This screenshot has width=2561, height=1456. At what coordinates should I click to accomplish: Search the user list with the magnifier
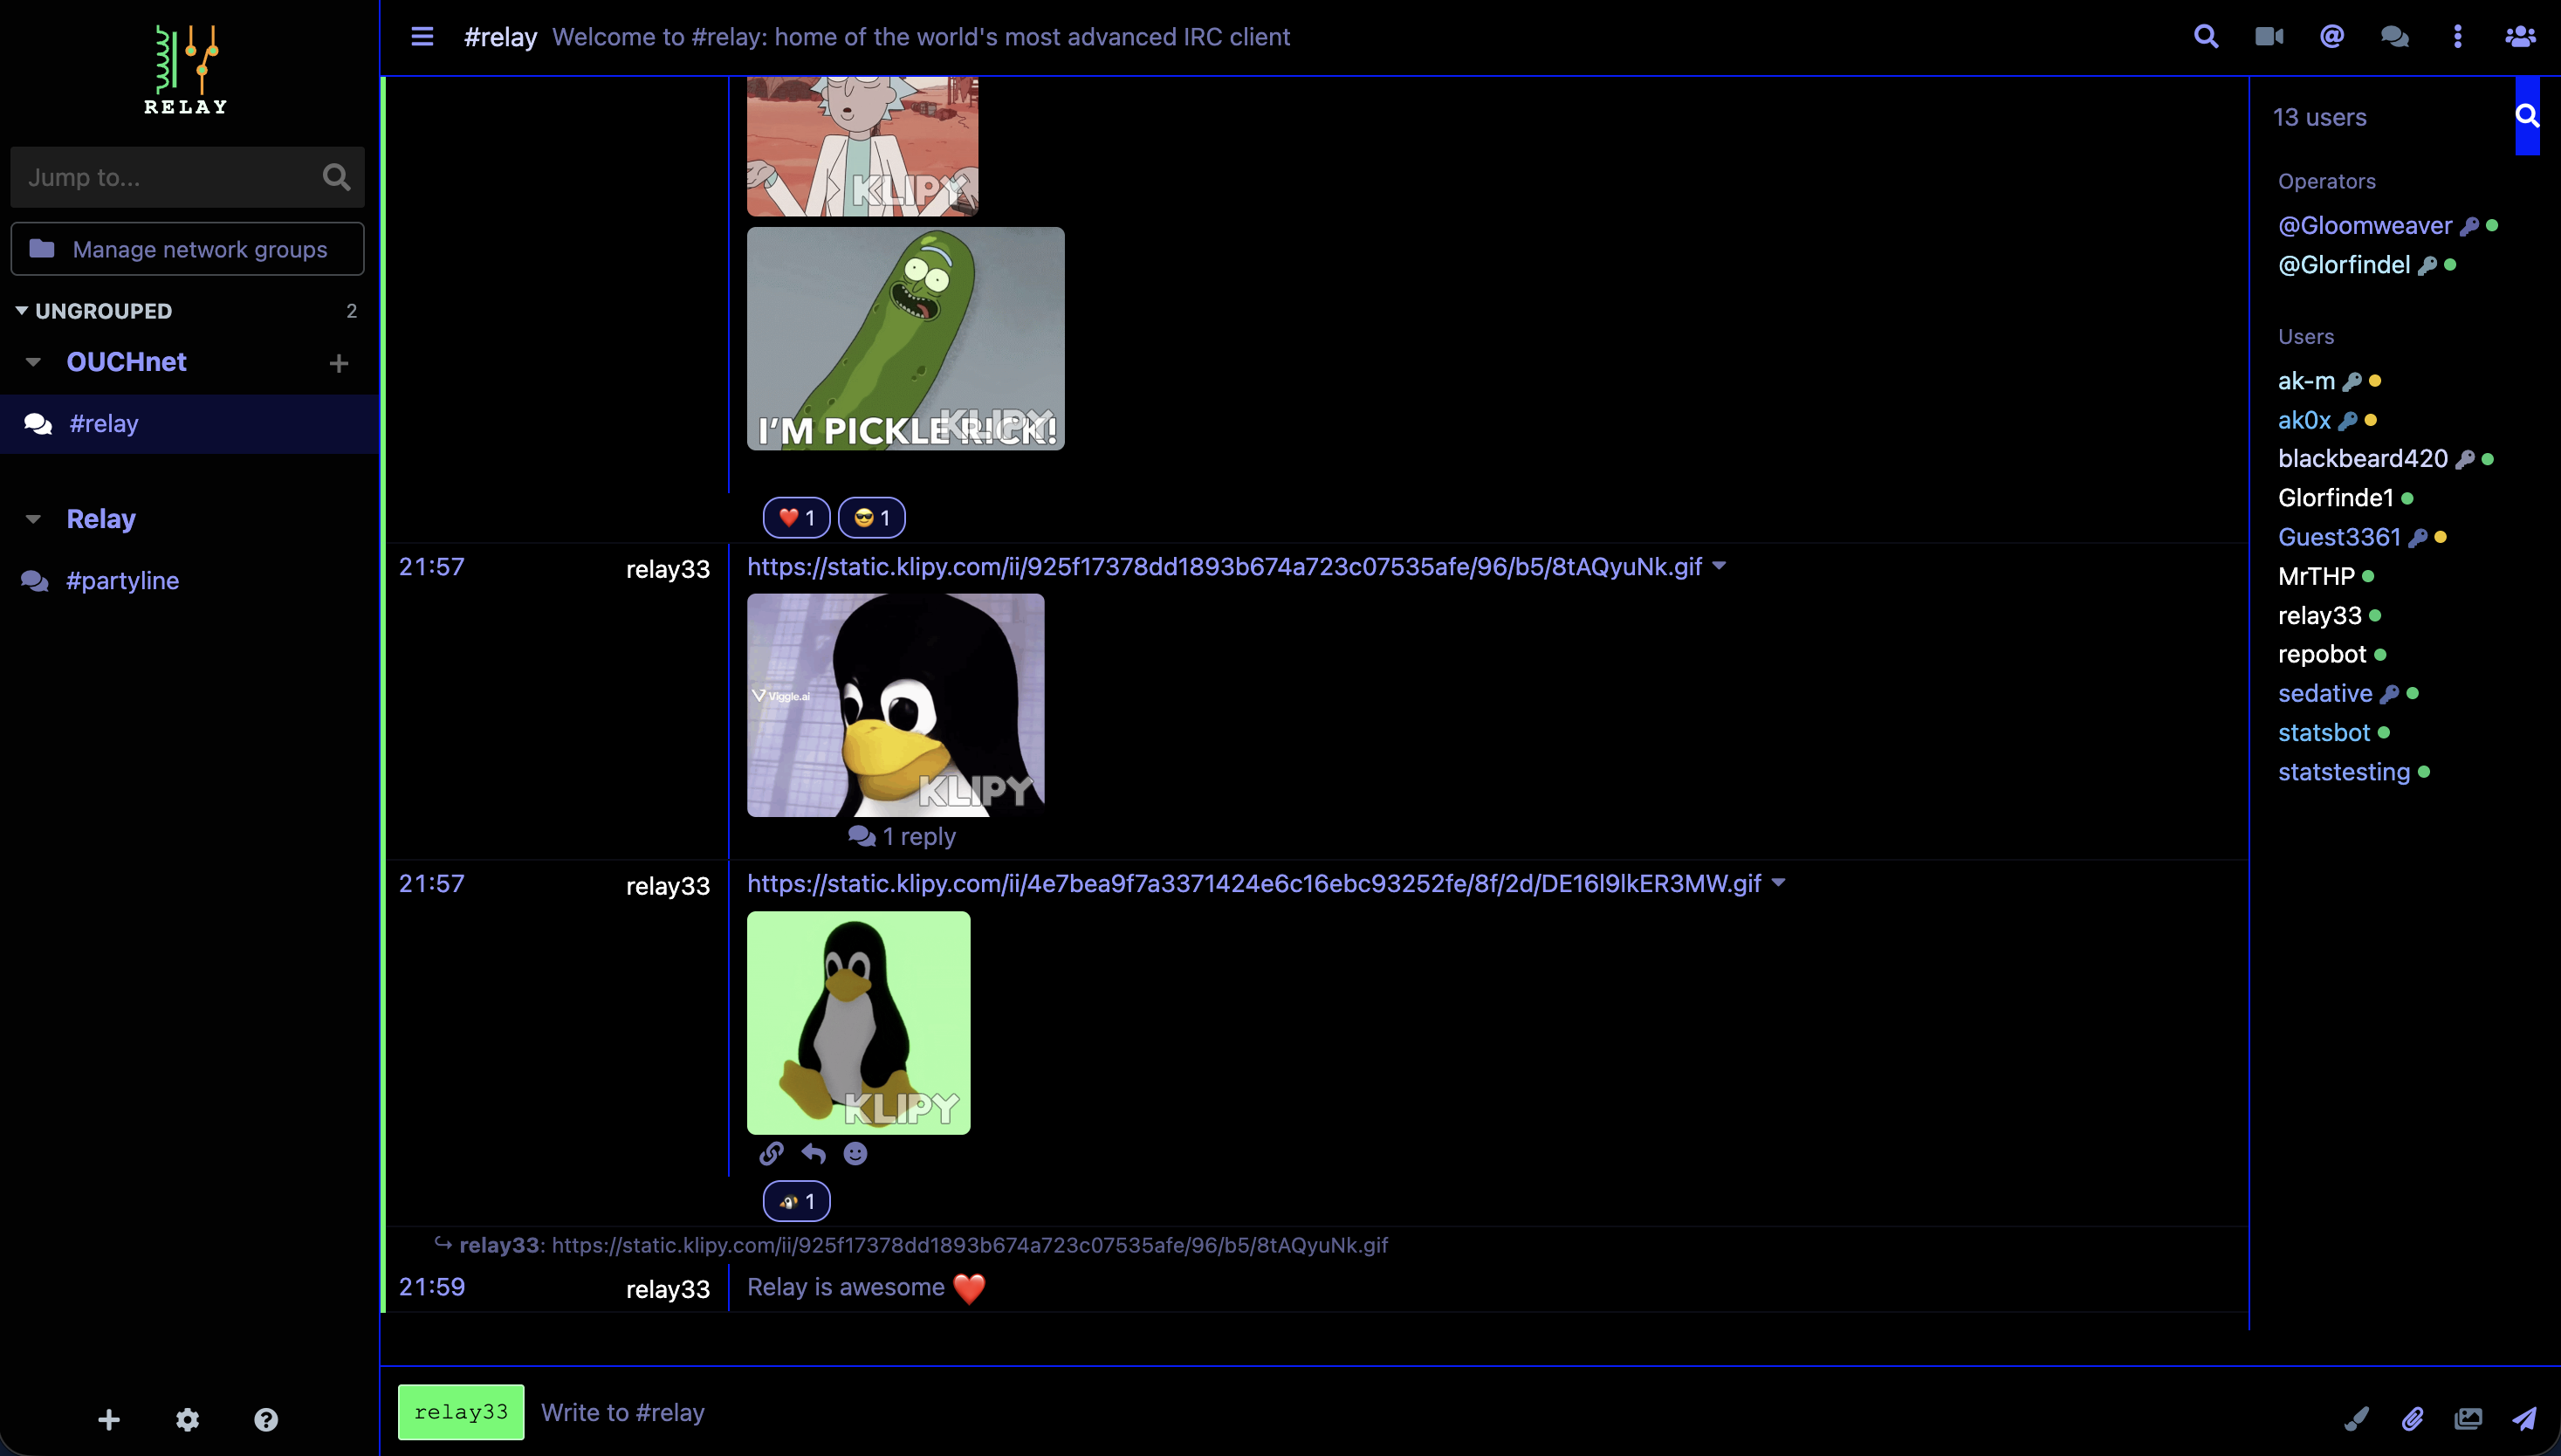(2527, 116)
